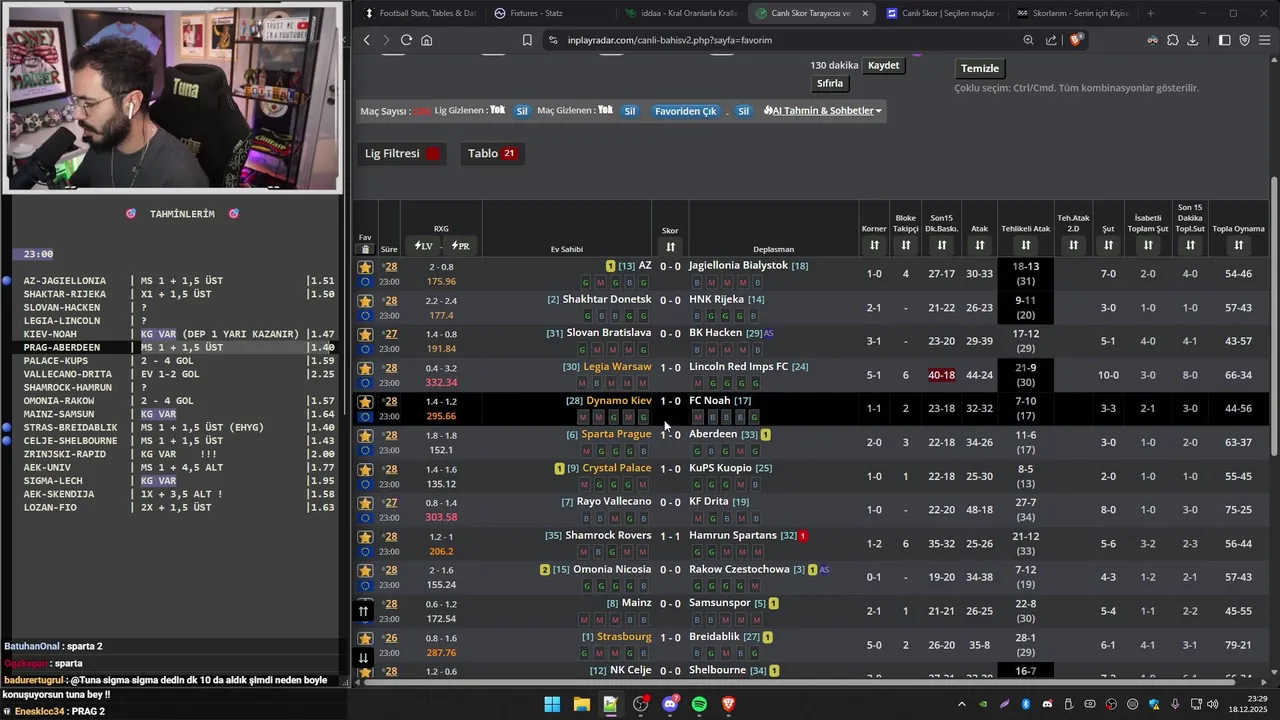Sort by Bloke Takipçi column arrows

pos(906,245)
